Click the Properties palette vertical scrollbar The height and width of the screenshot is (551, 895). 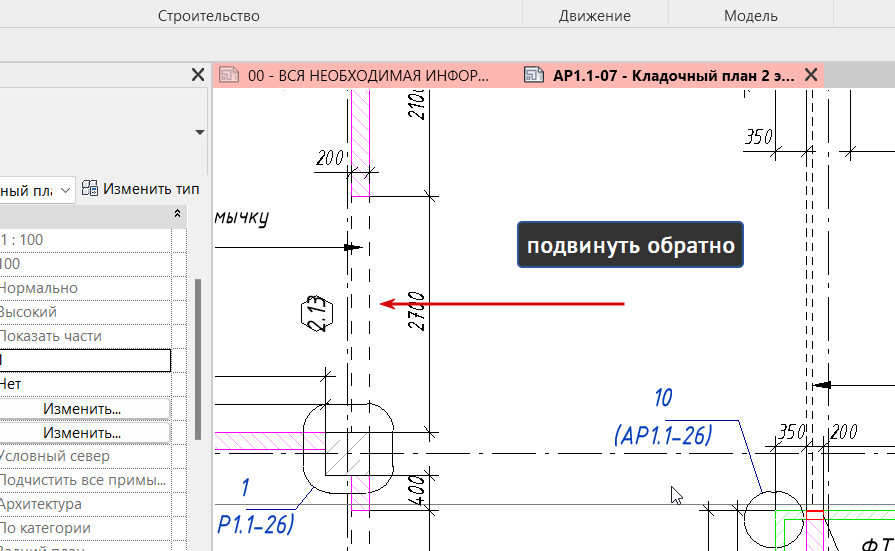point(198,360)
